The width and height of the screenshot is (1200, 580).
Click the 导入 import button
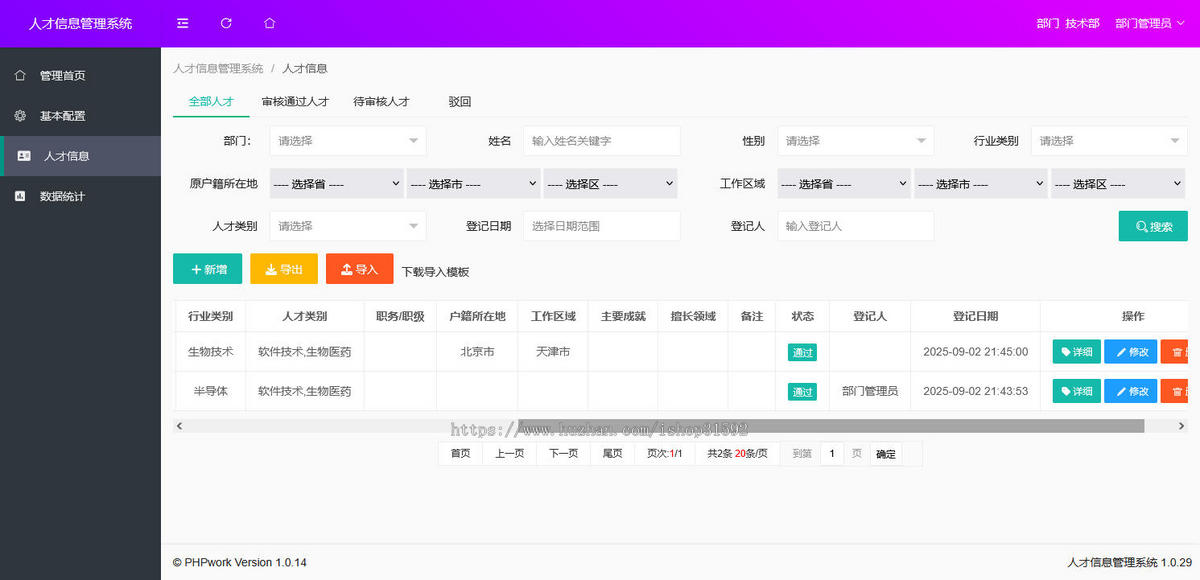360,269
